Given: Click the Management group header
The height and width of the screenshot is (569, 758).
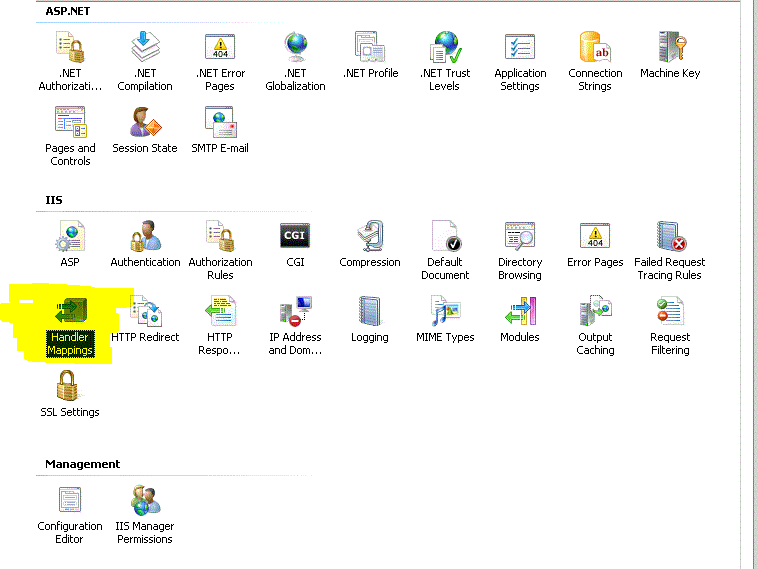Looking at the screenshot, I should coord(82,464).
